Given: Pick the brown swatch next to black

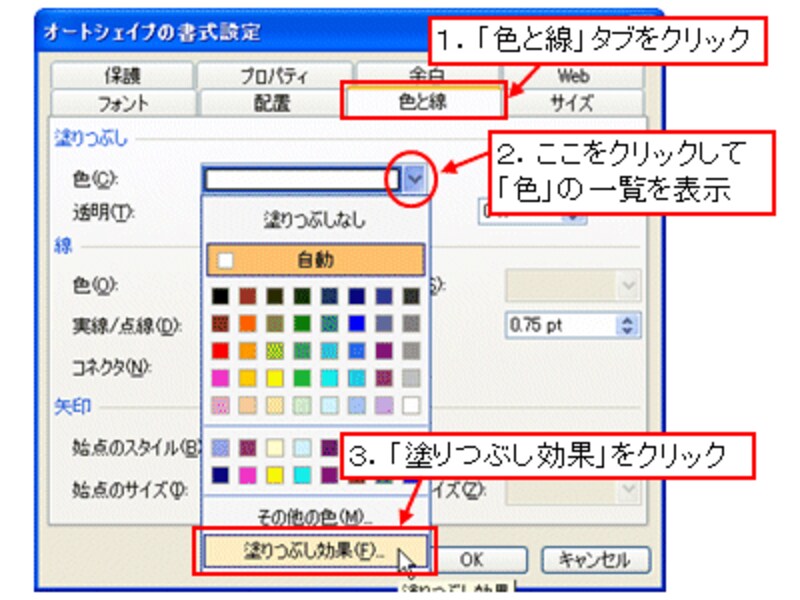Looking at the screenshot, I should point(247,296).
